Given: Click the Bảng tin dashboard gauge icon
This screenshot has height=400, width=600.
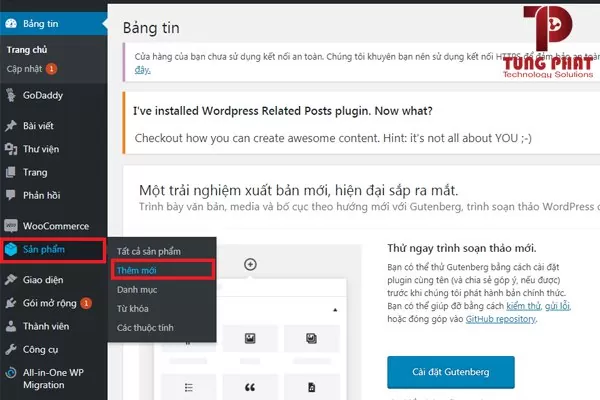Looking at the screenshot, I should click(11, 23).
